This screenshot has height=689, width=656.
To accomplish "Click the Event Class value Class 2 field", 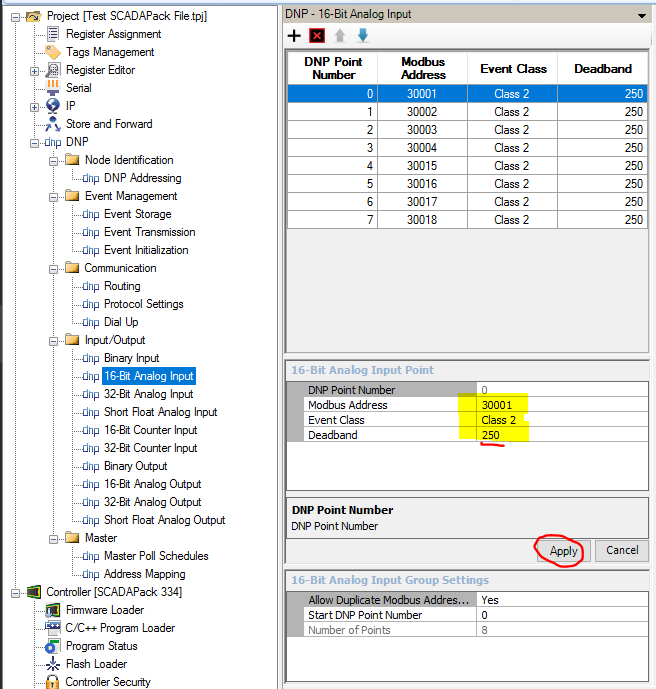I will pyautogui.click(x=562, y=420).
